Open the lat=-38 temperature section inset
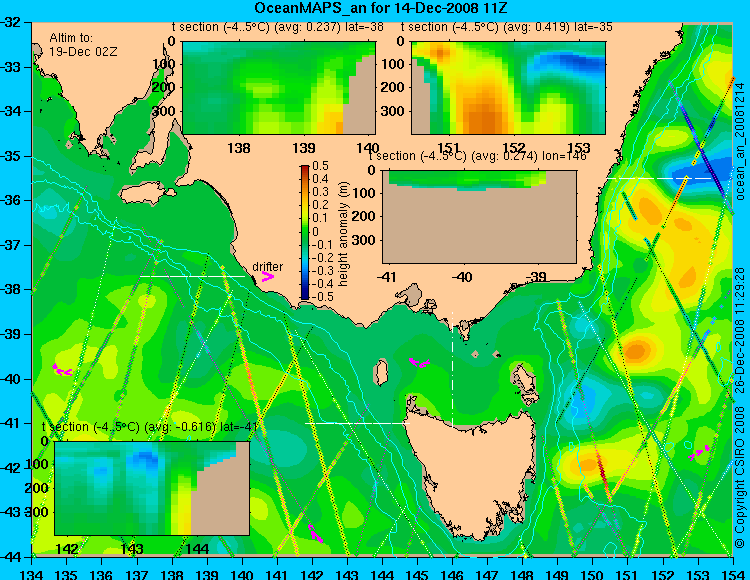The image size is (750, 580). [279, 88]
